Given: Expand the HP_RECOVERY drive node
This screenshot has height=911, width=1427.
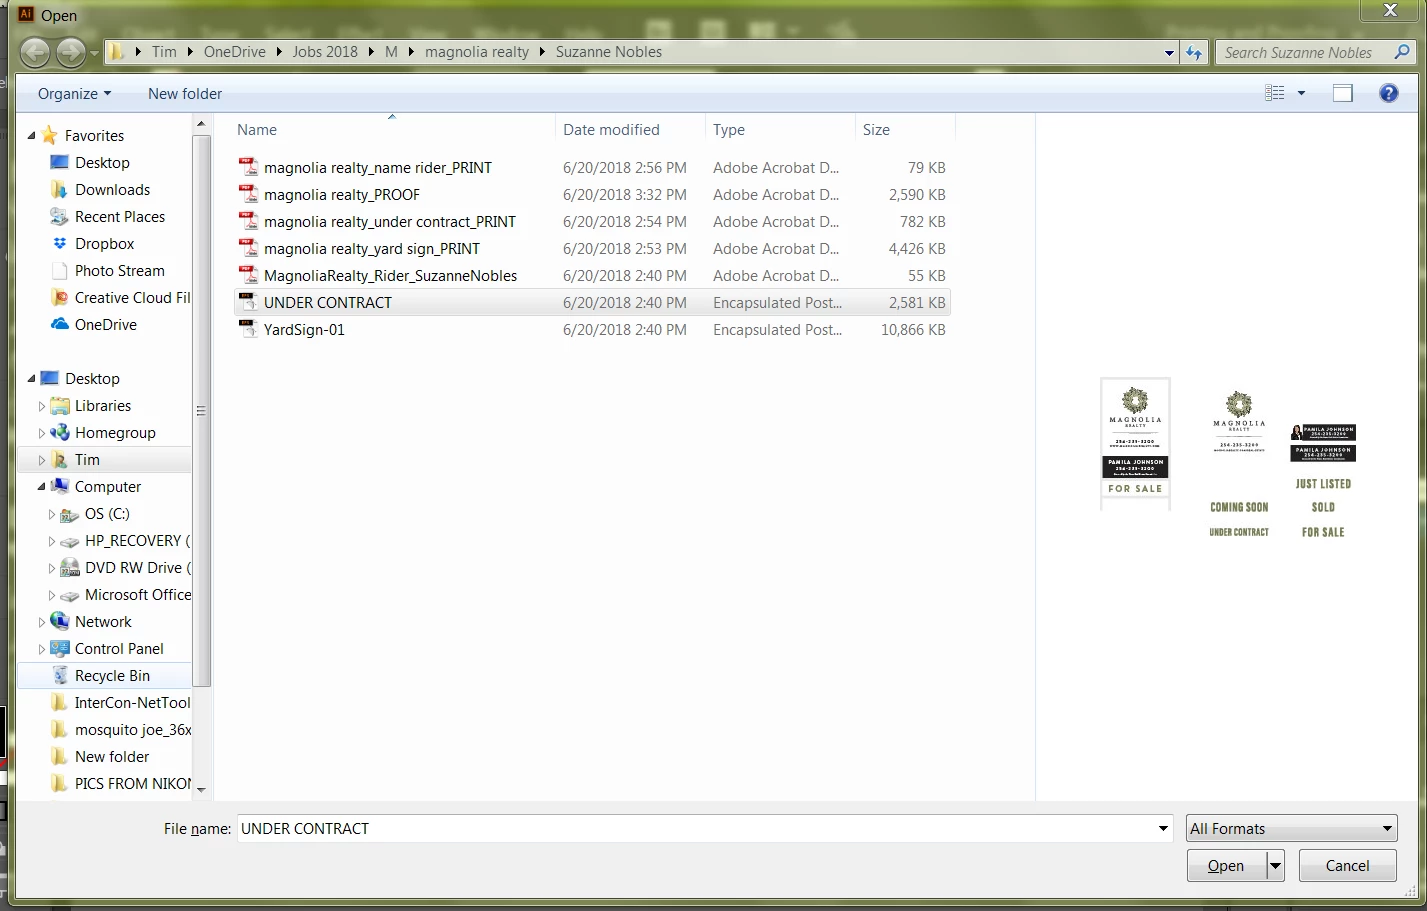Looking at the screenshot, I should click(x=52, y=541).
